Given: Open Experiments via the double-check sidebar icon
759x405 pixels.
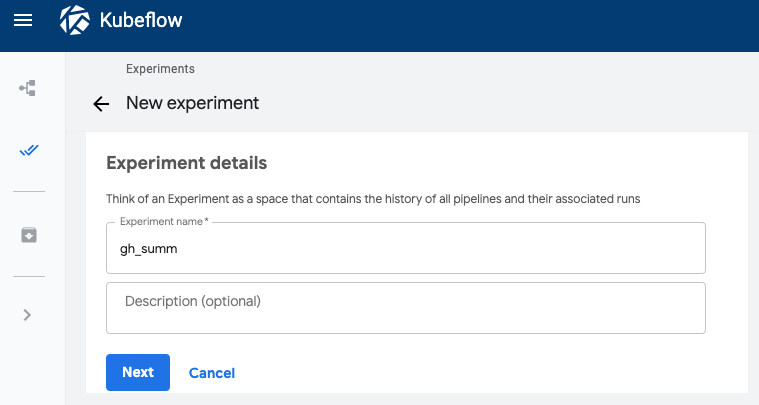Looking at the screenshot, I should 28,151.
